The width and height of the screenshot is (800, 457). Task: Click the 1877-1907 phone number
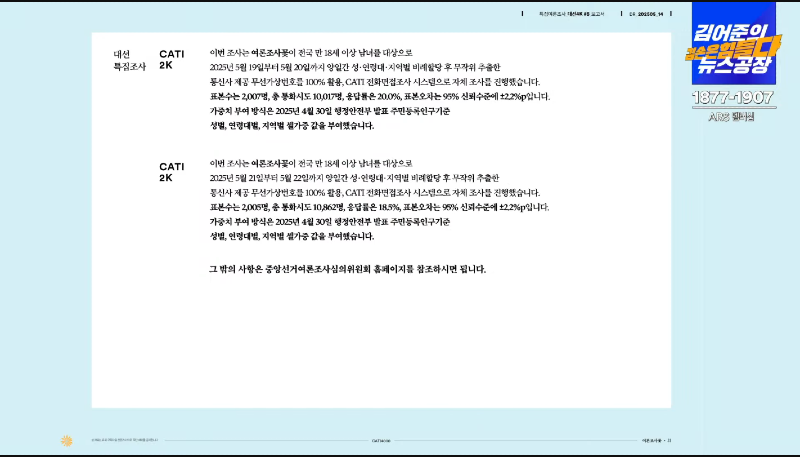coord(733,97)
